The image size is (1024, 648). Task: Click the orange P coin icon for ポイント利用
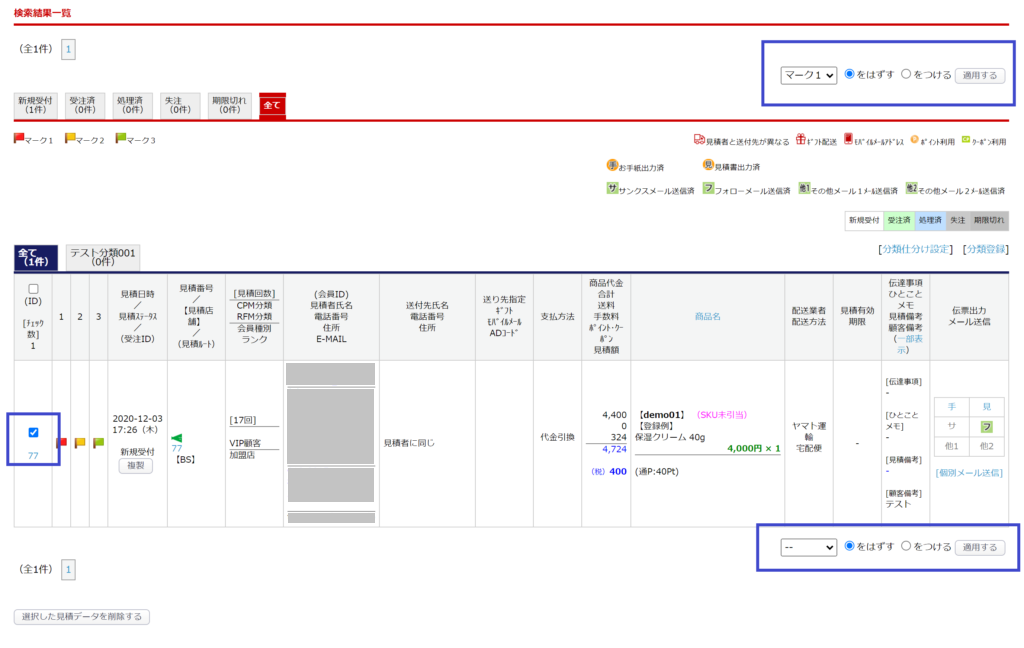click(x=914, y=140)
